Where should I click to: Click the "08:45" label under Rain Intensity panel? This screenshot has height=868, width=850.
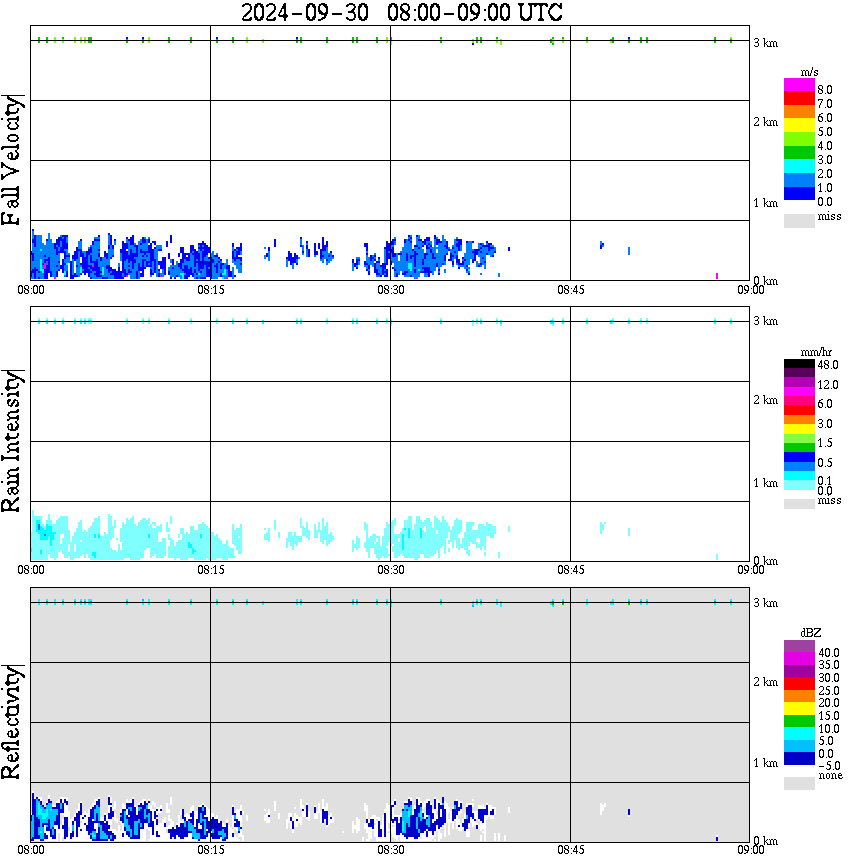pyautogui.click(x=571, y=570)
